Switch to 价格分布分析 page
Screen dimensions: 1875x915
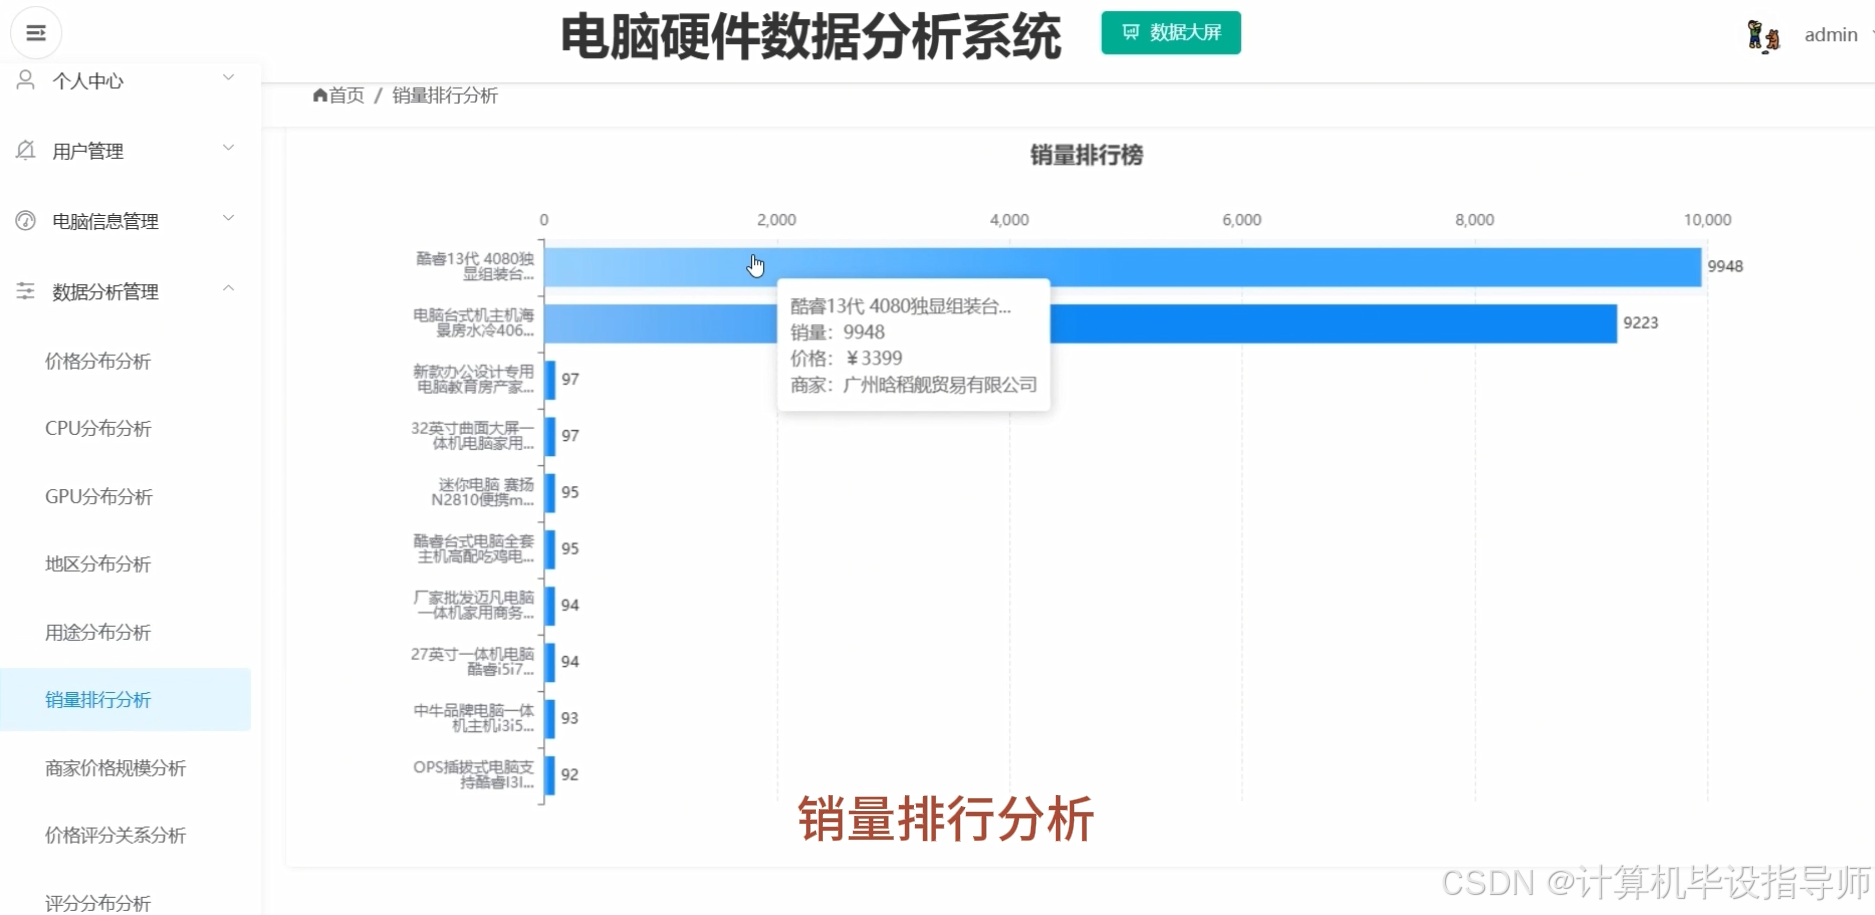coord(97,361)
